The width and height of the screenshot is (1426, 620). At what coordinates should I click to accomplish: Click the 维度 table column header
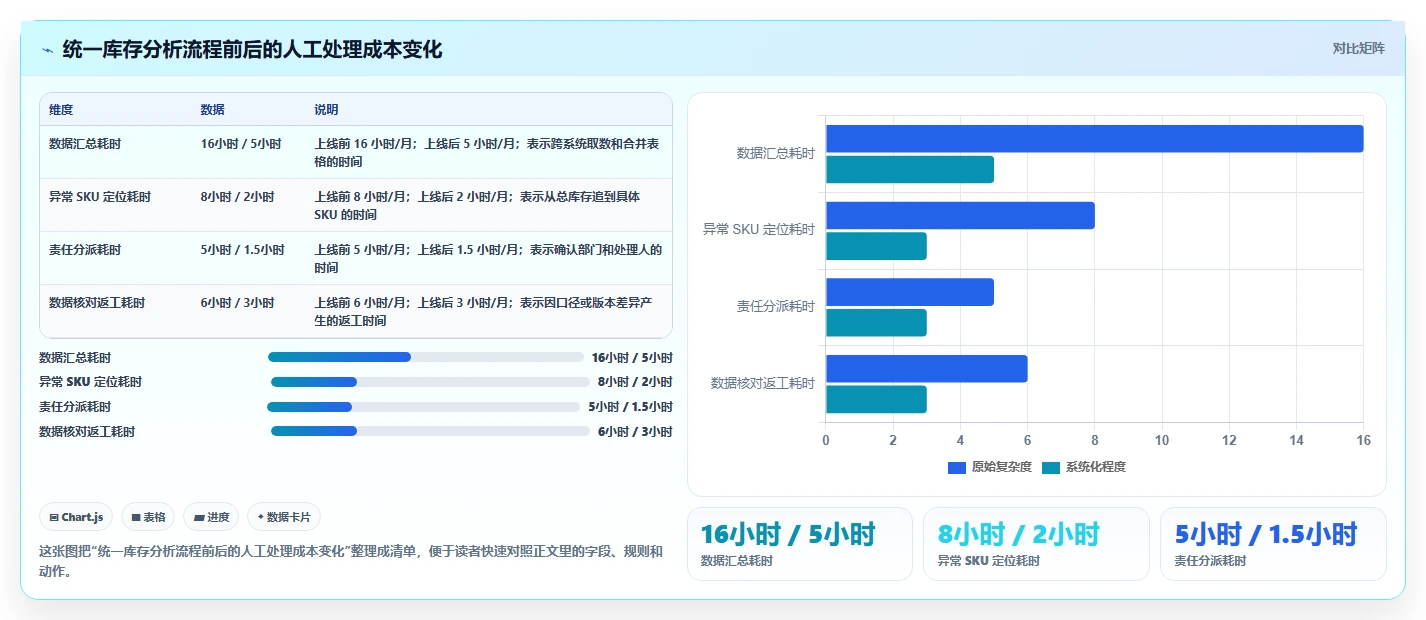61,110
